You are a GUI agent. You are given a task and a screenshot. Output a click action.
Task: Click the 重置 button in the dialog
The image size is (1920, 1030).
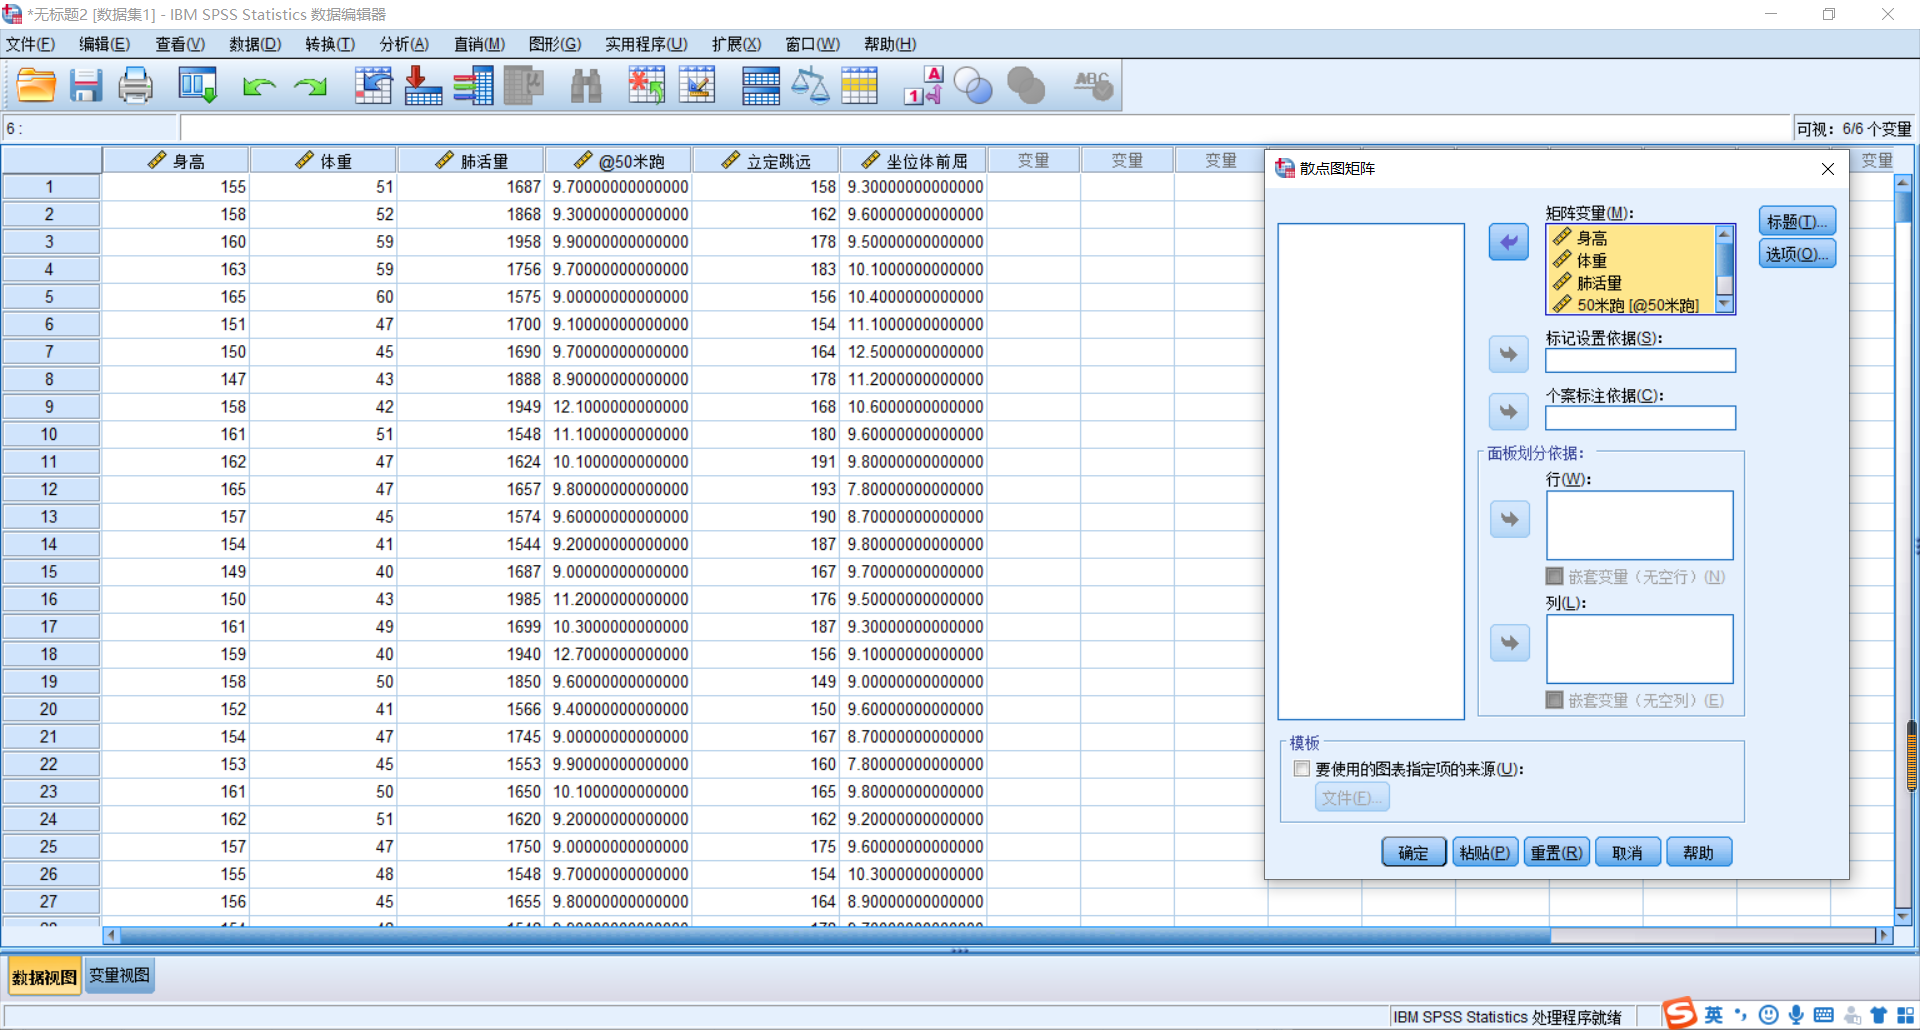click(x=1557, y=853)
